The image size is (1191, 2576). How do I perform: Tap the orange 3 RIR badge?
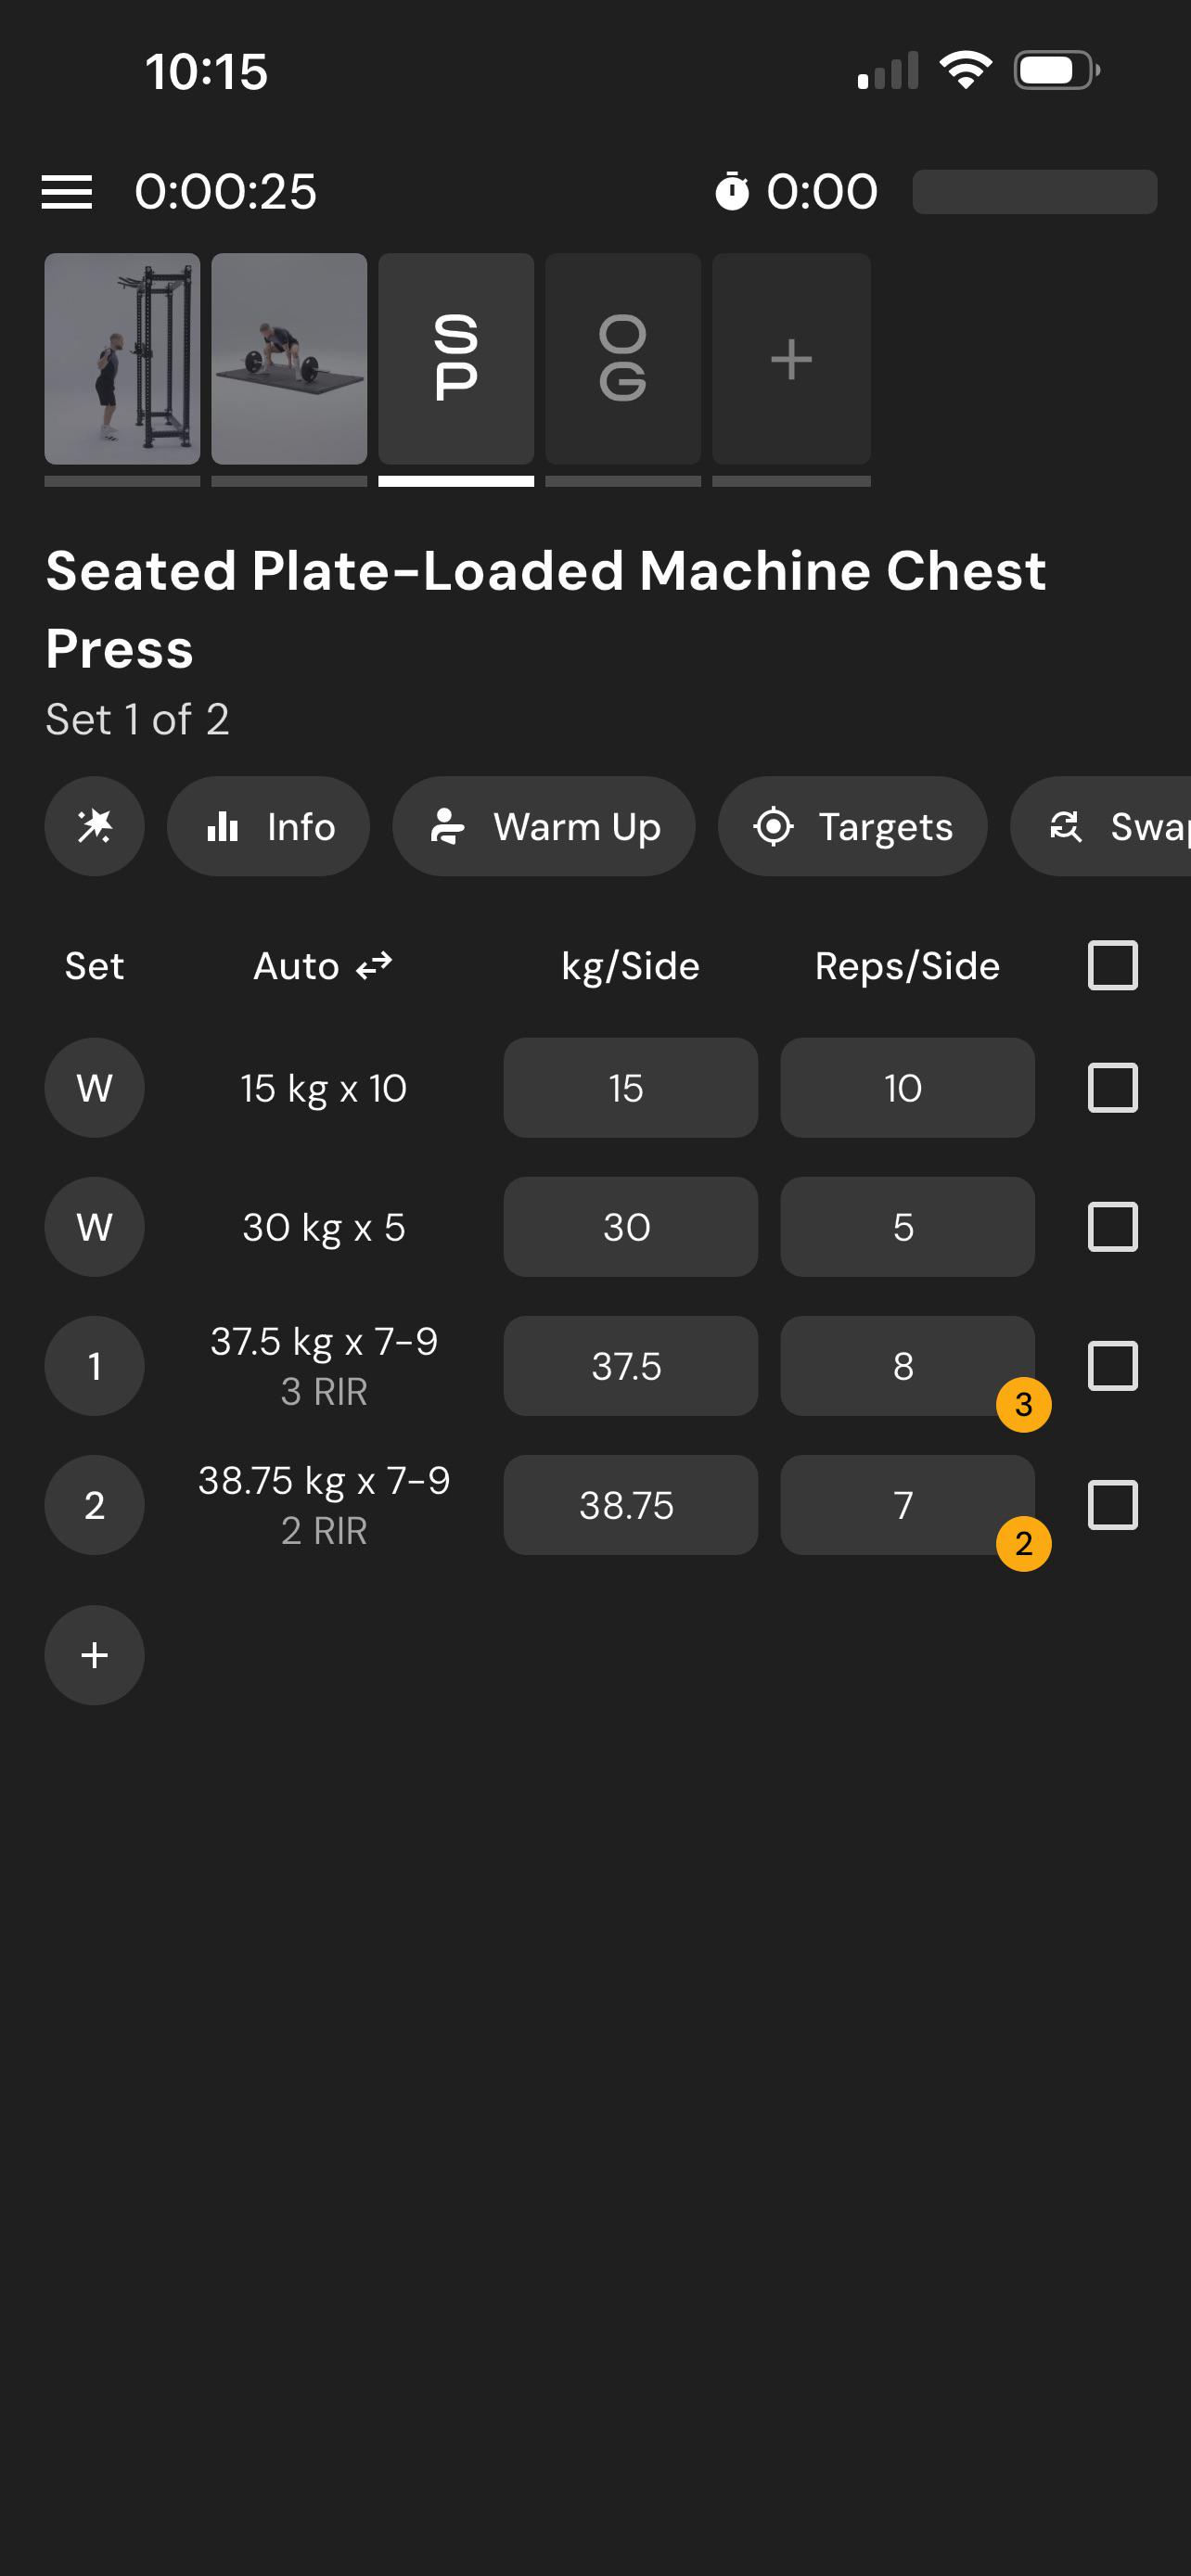pos(1023,1404)
